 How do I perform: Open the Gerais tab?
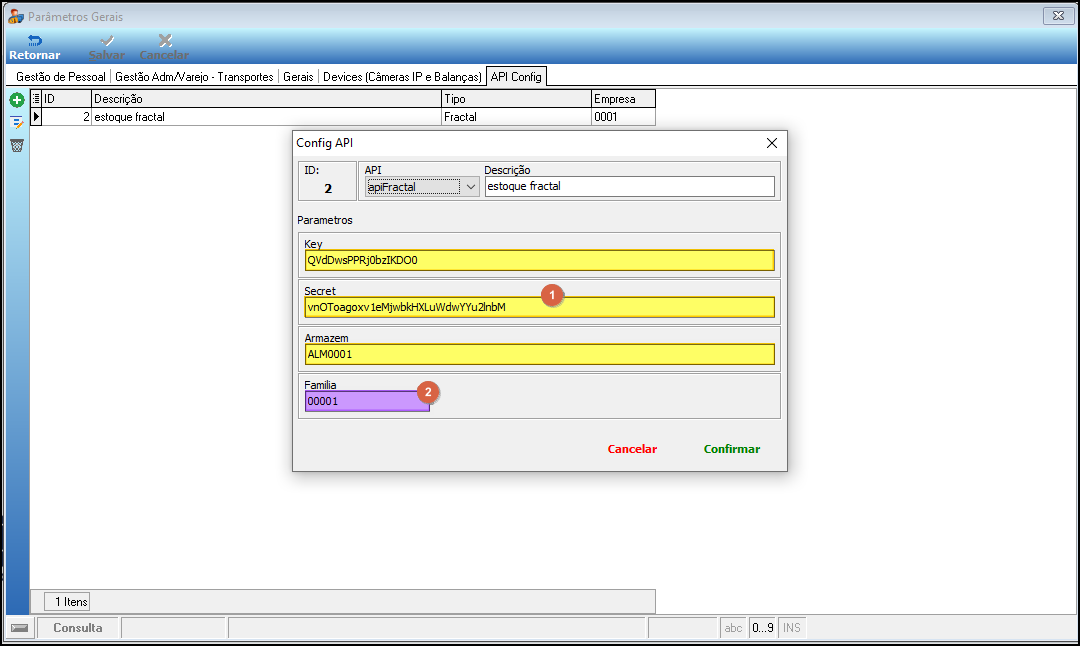tap(298, 76)
